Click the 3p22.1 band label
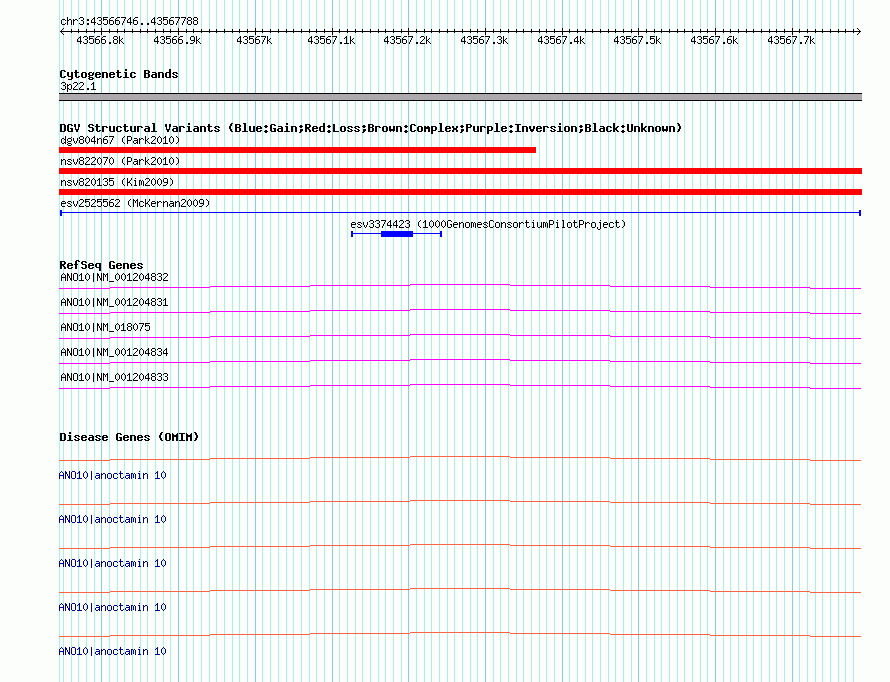 coord(78,87)
